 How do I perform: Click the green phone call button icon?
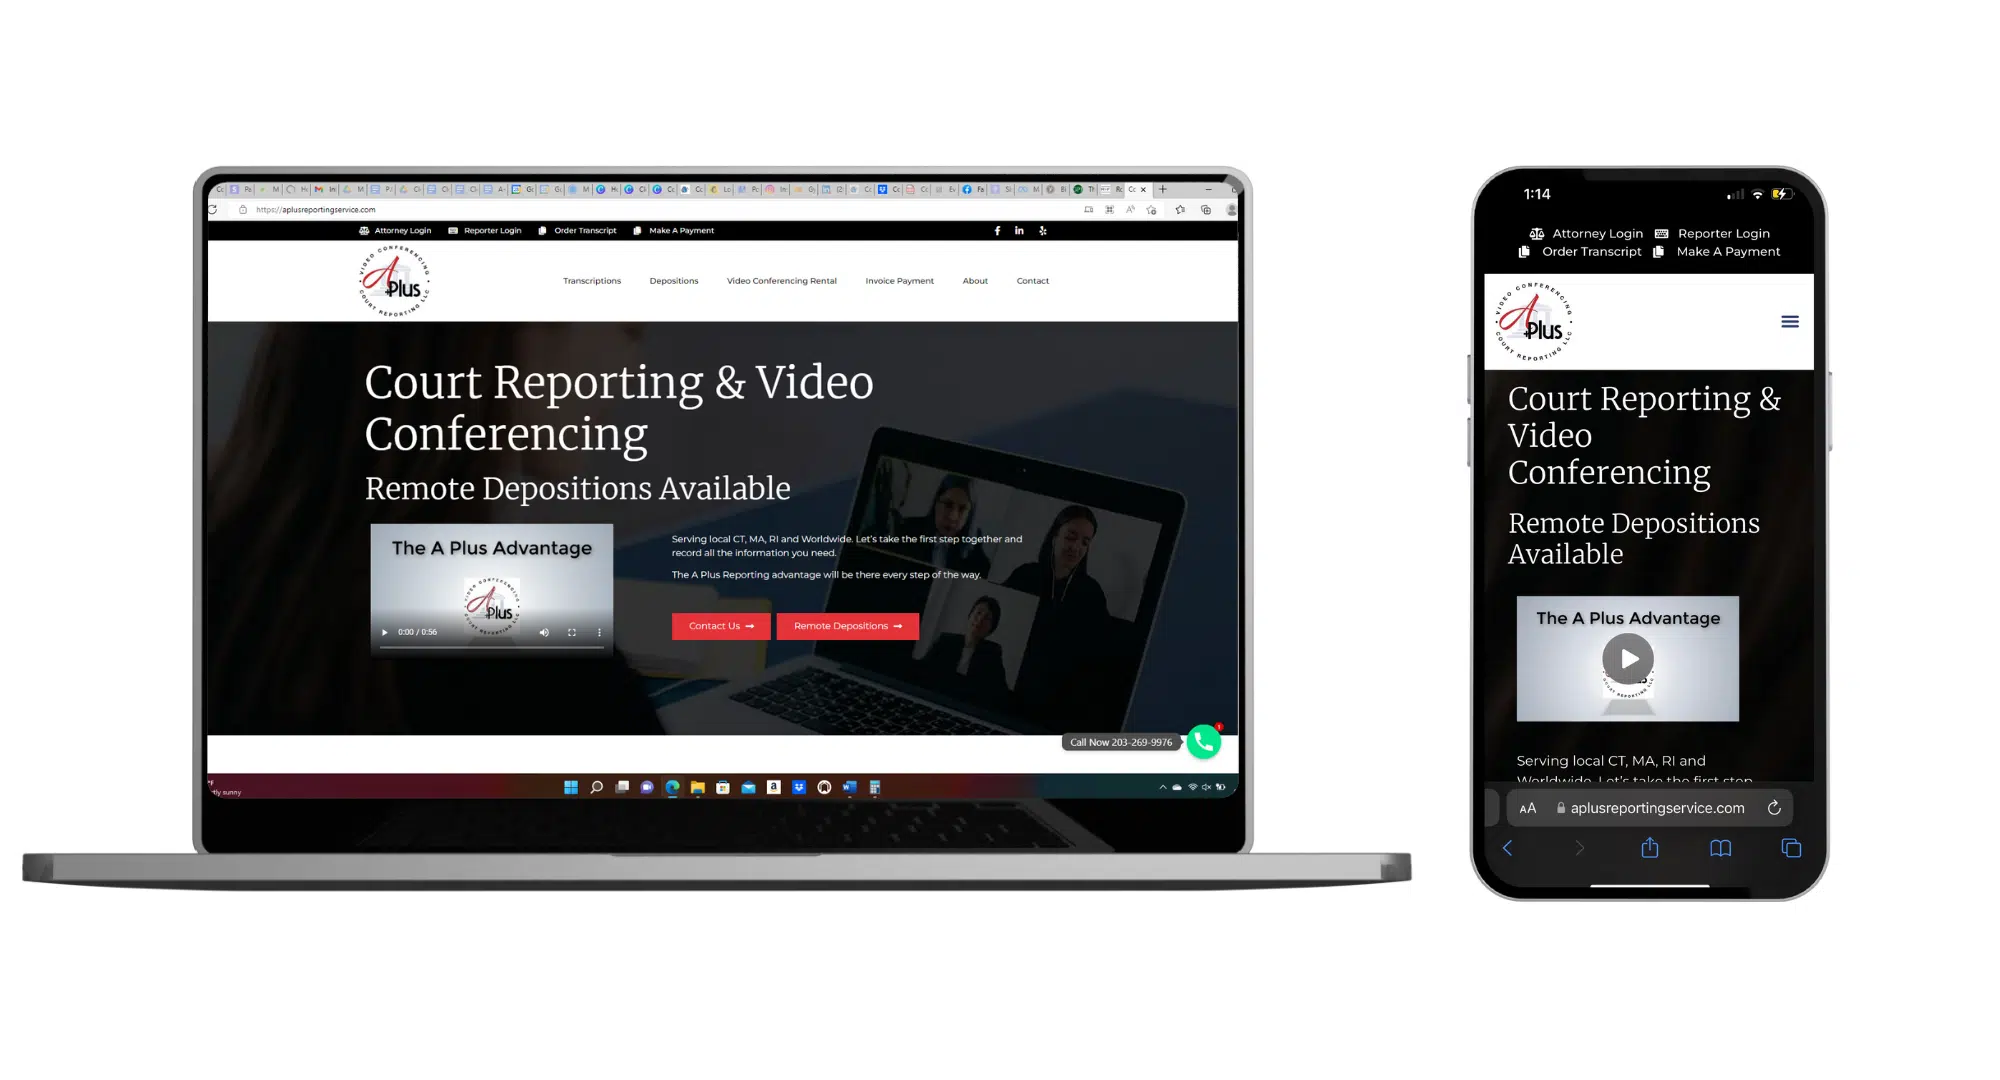(1201, 742)
